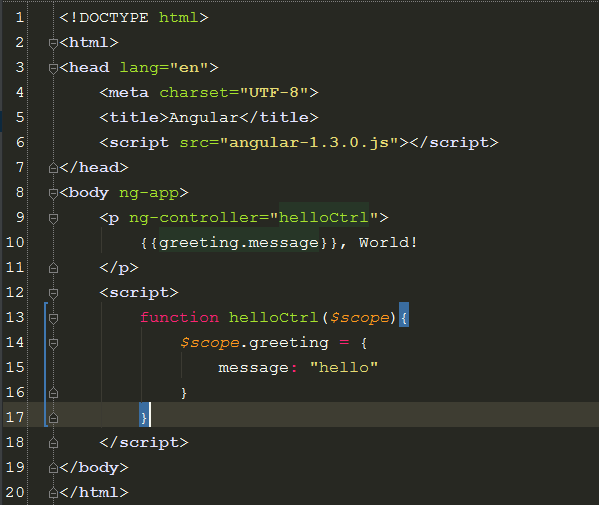Screen dimensions: 599x505
Task: Click the "helloCtrl" attribute value on line 9
Action: (x=324, y=218)
